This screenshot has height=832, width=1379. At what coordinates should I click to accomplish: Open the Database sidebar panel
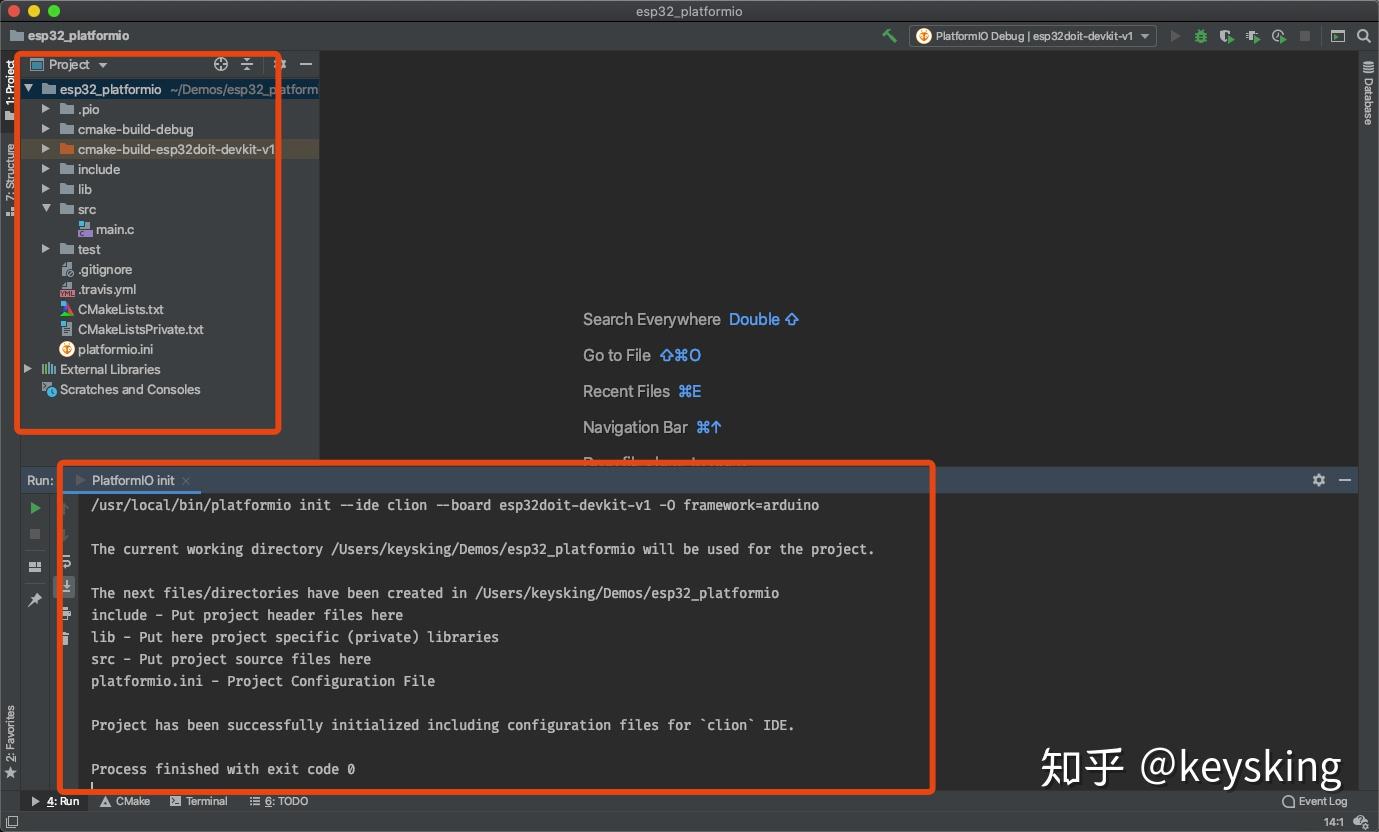point(1368,95)
